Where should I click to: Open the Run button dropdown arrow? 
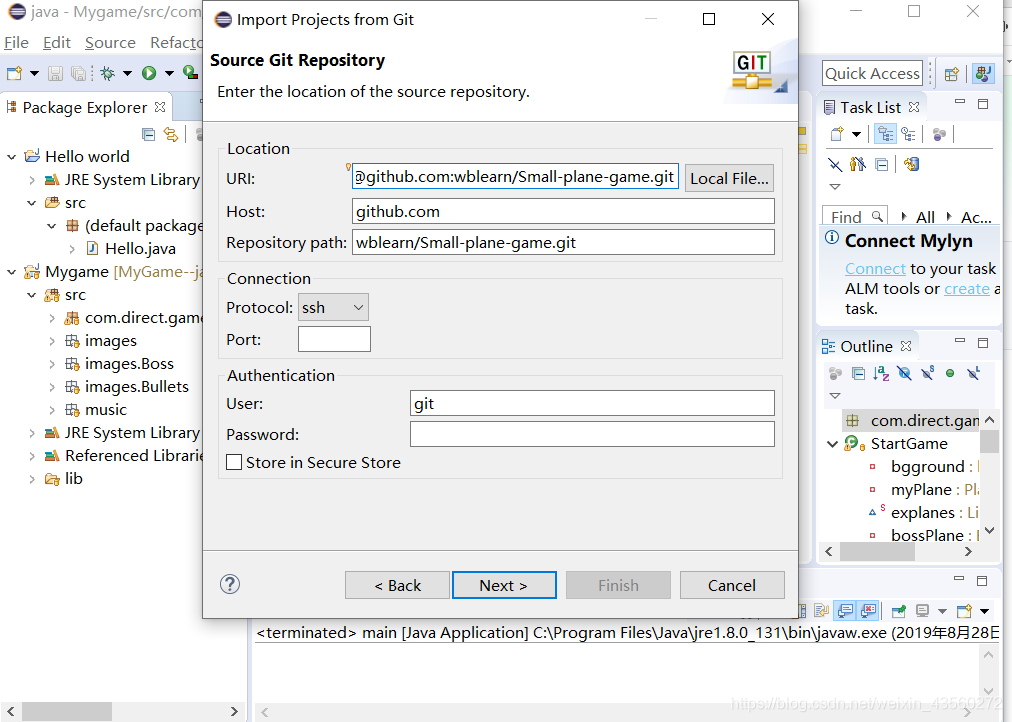[170, 74]
